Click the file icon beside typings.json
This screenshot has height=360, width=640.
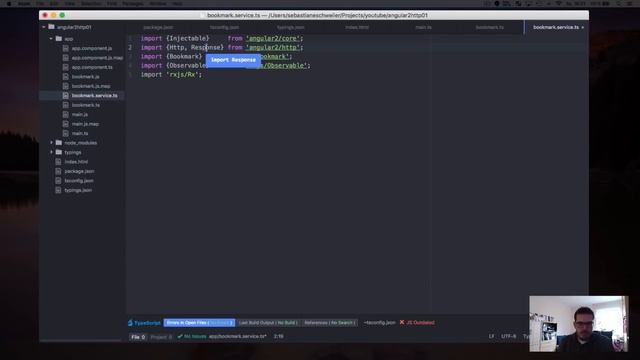point(58,190)
